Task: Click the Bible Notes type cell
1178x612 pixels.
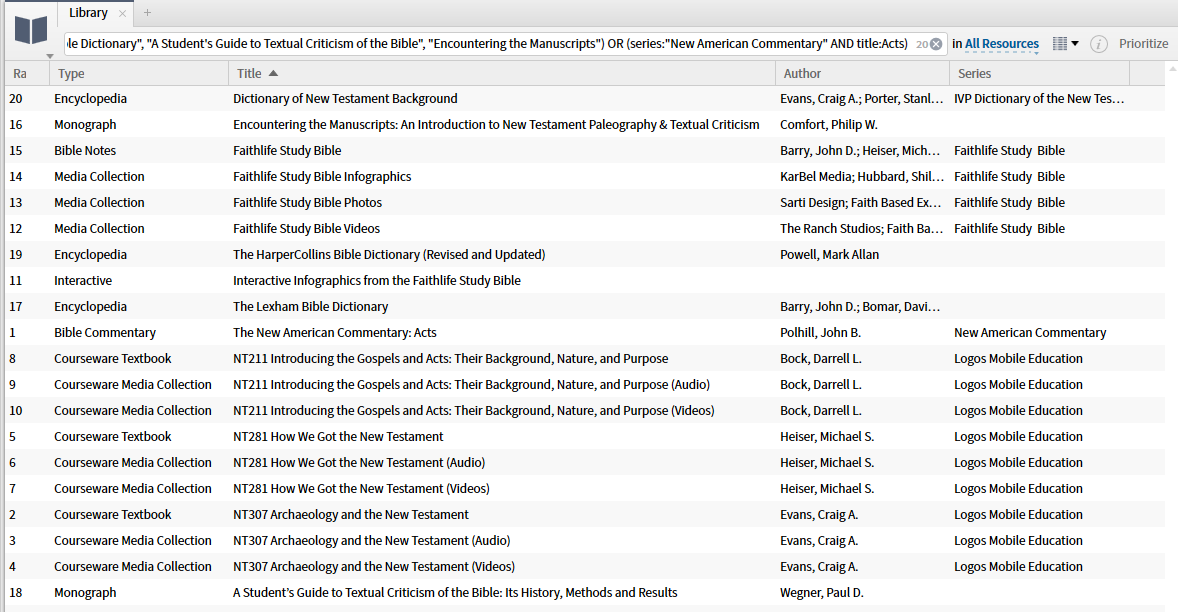Action: [85, 150]
